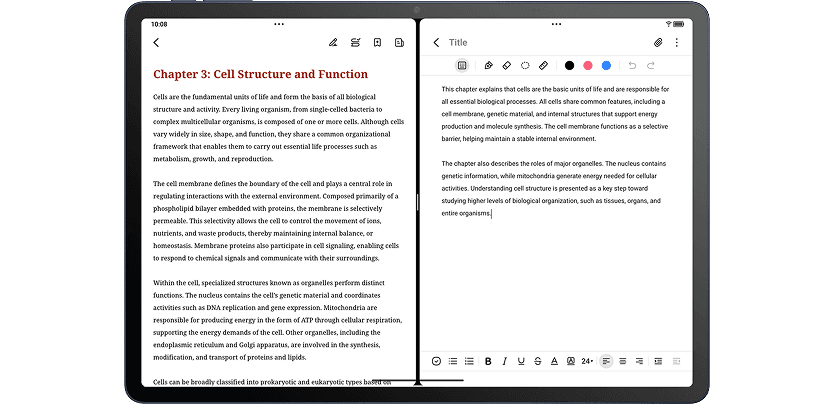Toggle underline formatting
The height and width of the screenshot is (404, 834).
pyautogui.click(x=521, y=361)
